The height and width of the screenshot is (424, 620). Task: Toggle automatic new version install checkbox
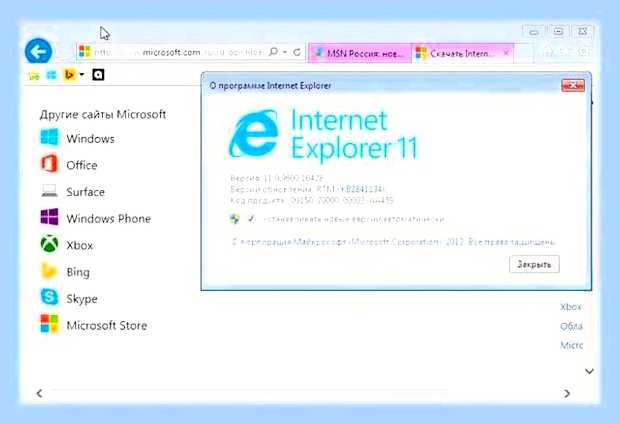(251, 218)
